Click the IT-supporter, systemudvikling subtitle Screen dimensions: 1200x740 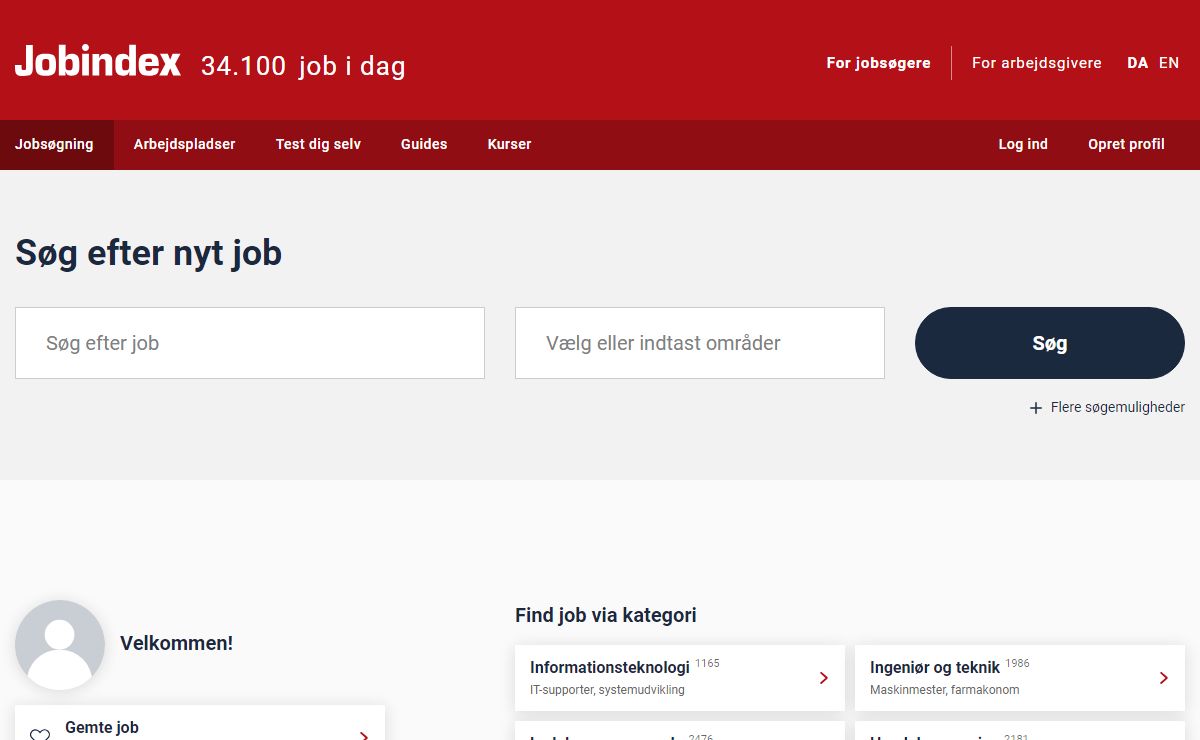coord(607,690)
